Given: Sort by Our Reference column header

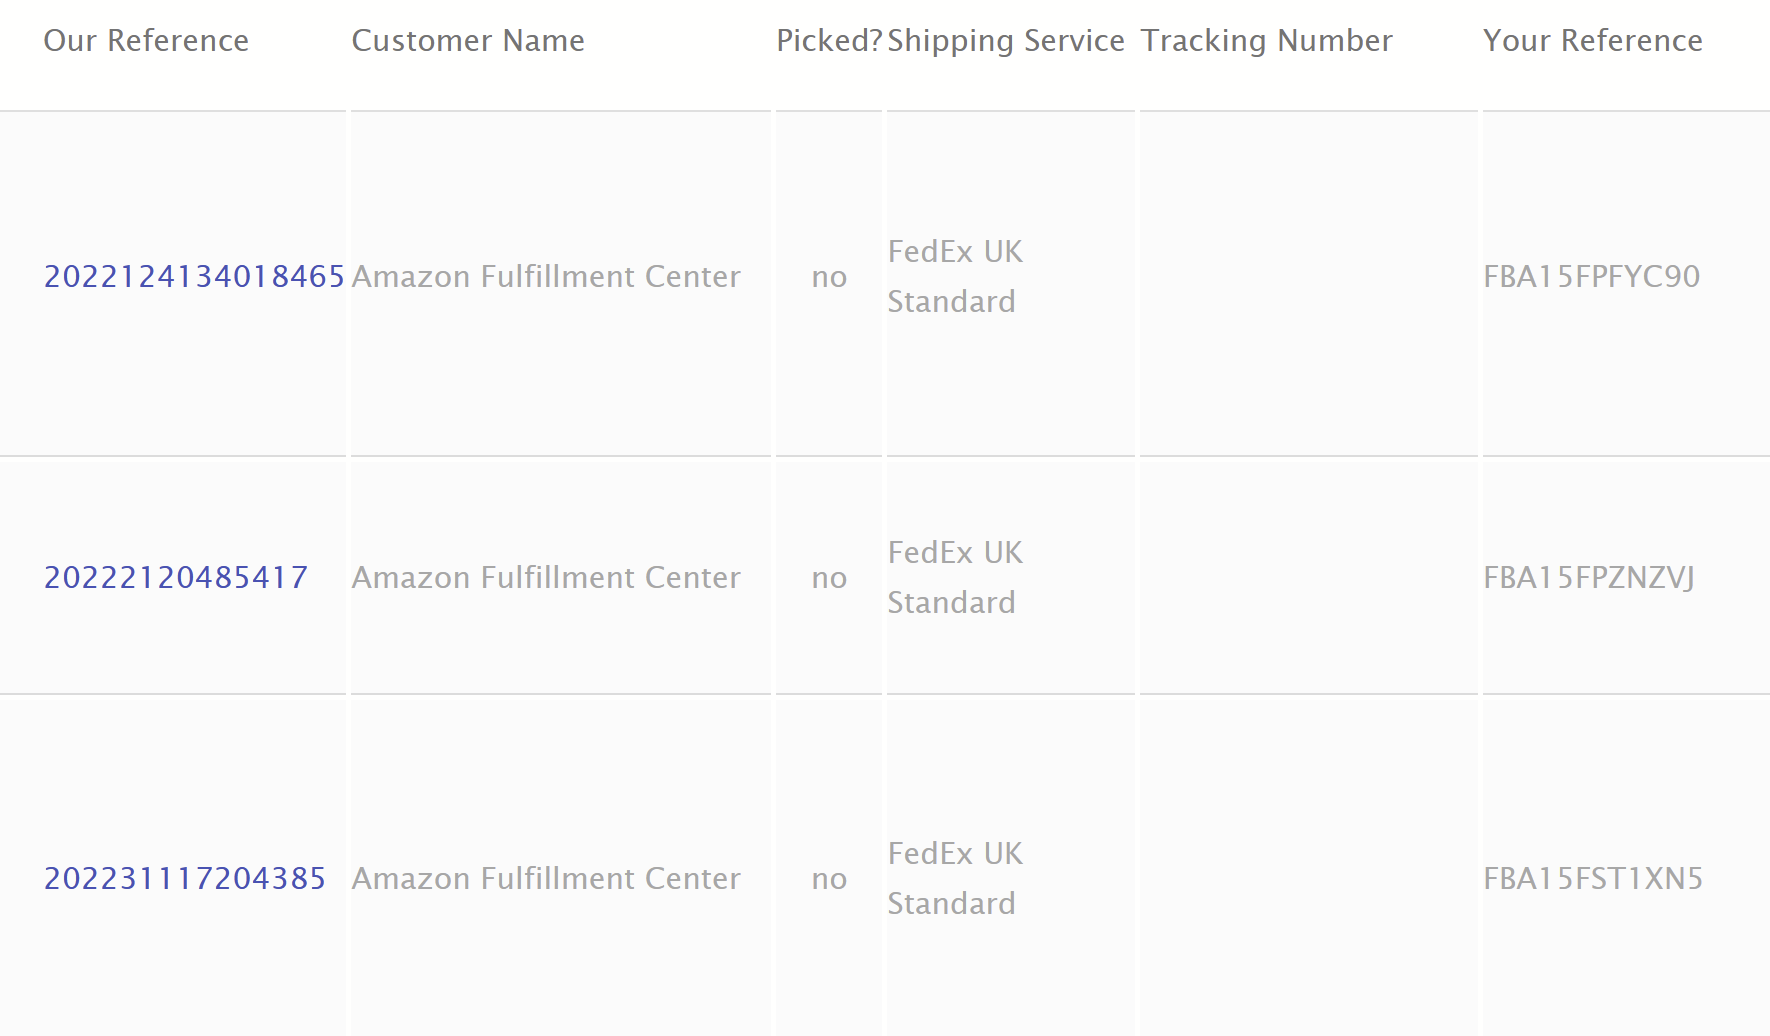Looking at the screenshot, I should 146,40.
